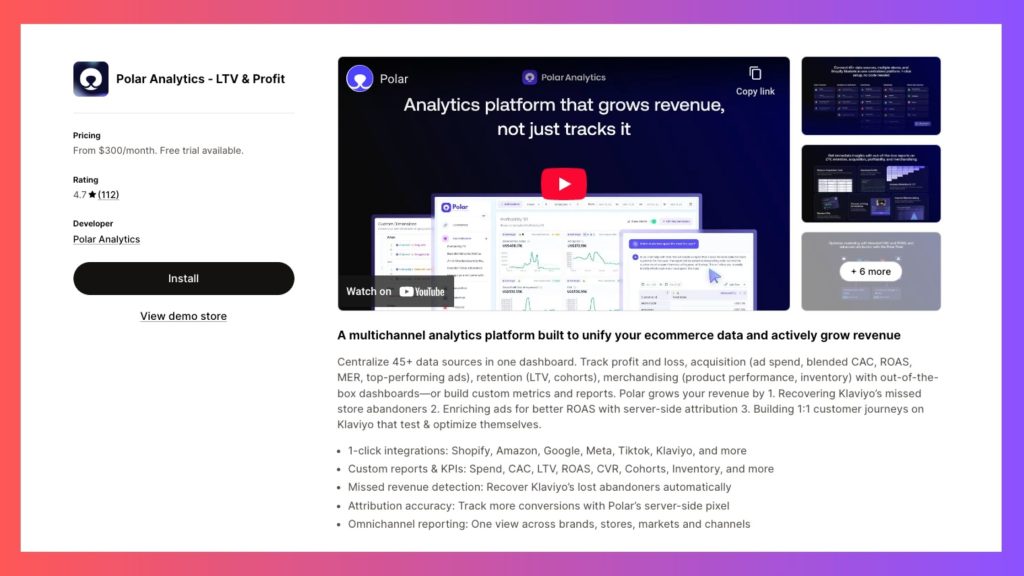Click the Install button
1024x576 pixels.
click(x=184, y=278)
